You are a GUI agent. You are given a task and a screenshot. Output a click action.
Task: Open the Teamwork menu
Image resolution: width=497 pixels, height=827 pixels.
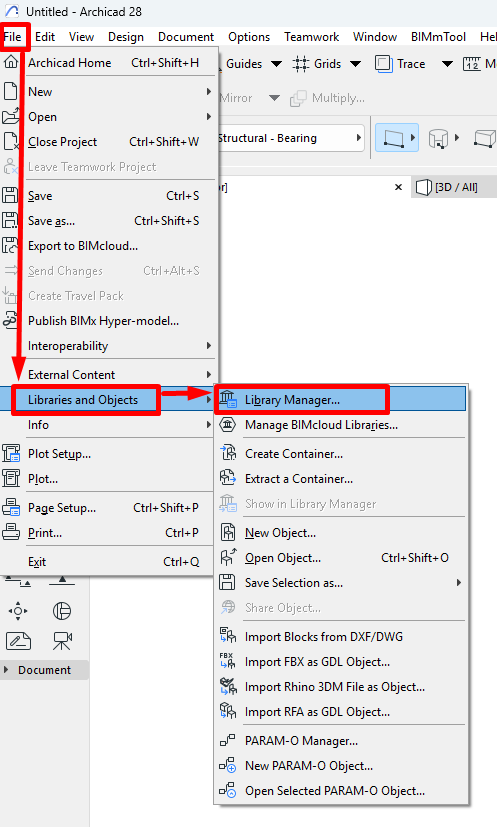click(x=311, y=37)
